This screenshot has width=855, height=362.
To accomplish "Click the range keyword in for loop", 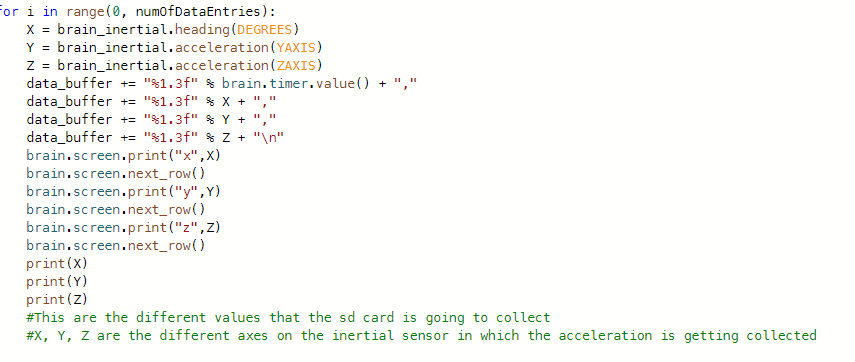I will (x=81, y=11).
